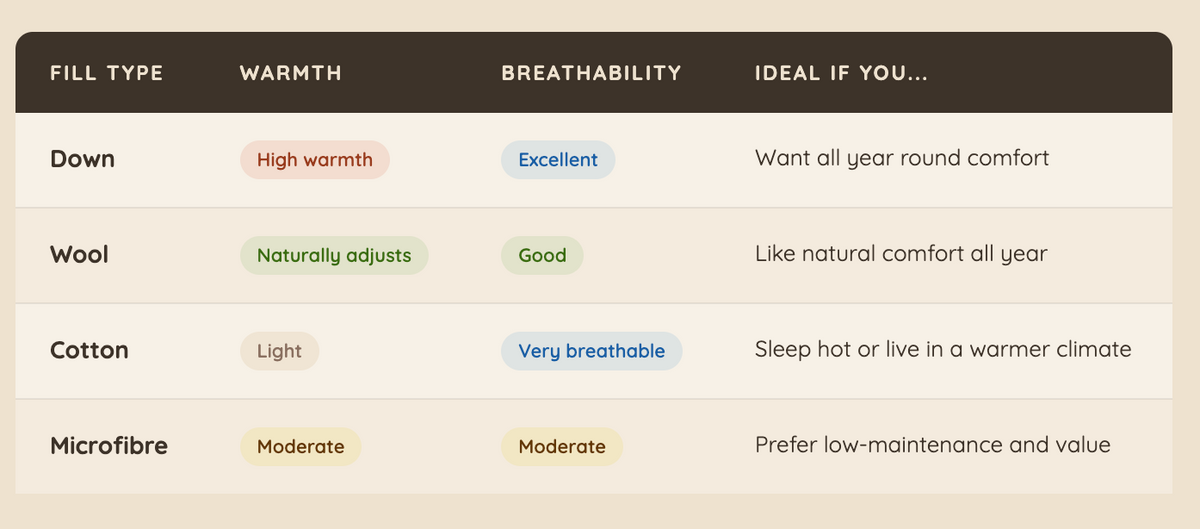This screenshot has height=529, width=1200.
Task: Click 'Sleep hot or live in a warmer climate'
Action: pos(943,350)
